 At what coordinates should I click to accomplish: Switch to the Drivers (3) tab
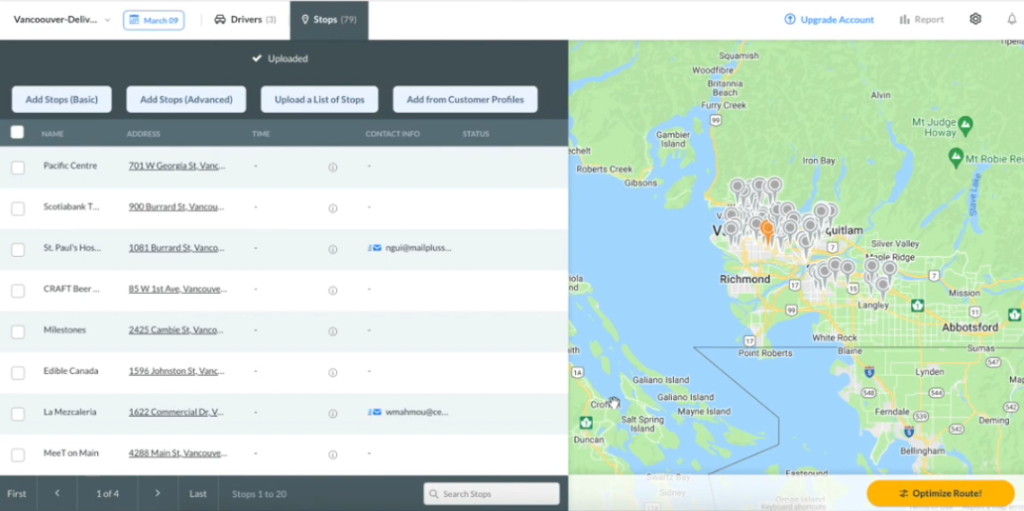tap(246, 20)
